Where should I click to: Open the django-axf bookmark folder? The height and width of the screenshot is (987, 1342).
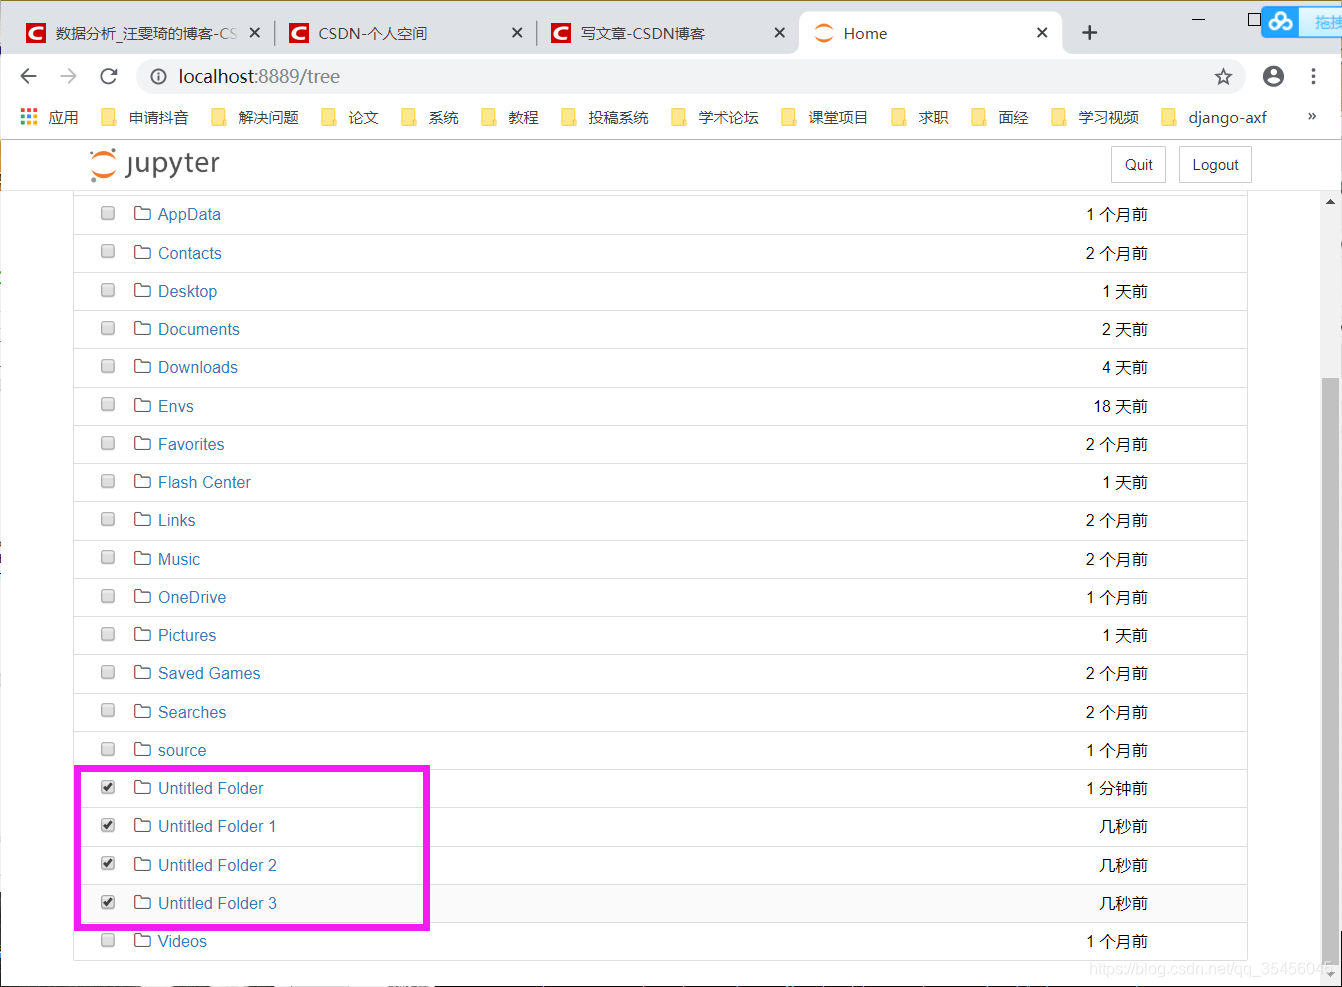[x=1214, y=117]
